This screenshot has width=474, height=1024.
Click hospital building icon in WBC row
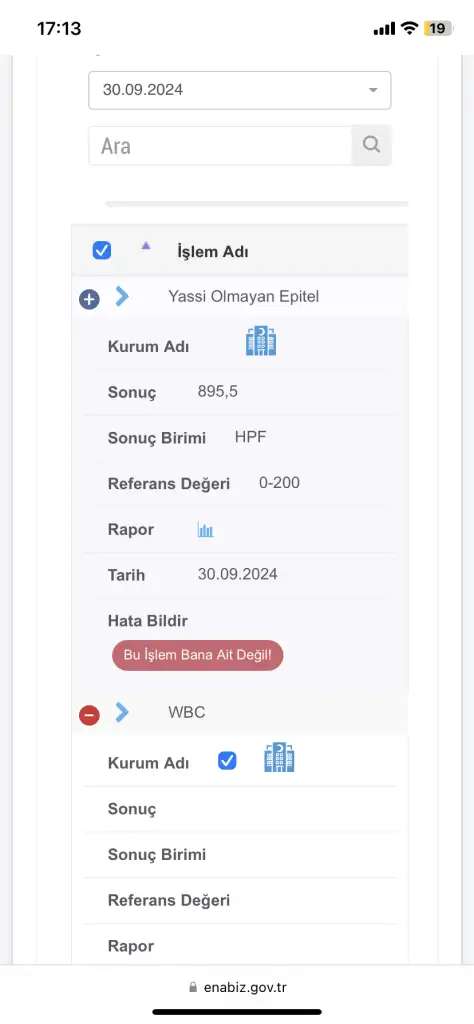[279, 757]
